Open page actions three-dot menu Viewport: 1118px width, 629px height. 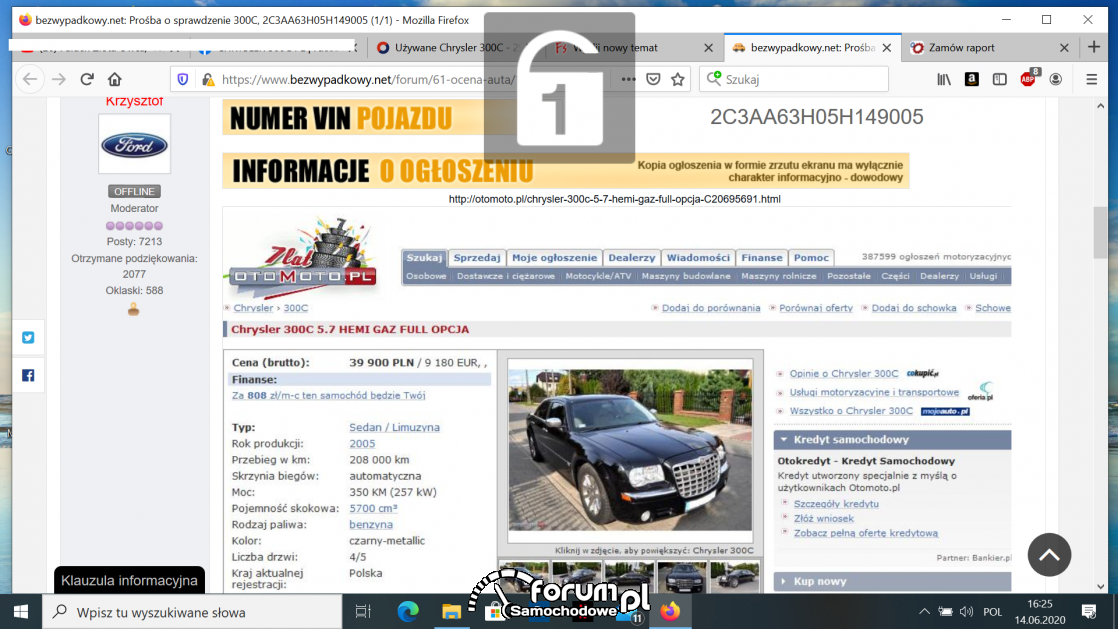[x=627, y=79]
